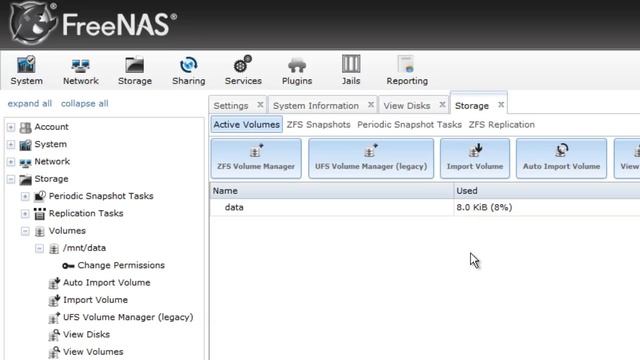Select Account label in the tree
The height and width of the screenshot is (360, 640).
pyautogui.click(x=51, y=127)
